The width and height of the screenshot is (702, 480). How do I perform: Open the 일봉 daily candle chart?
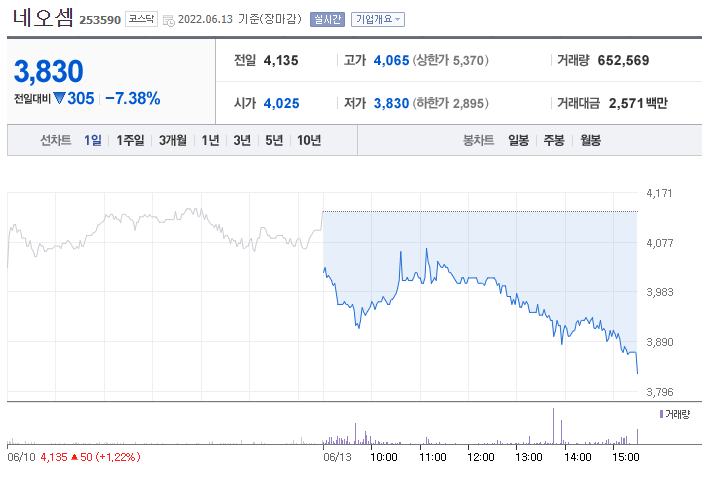pos(518,140)
